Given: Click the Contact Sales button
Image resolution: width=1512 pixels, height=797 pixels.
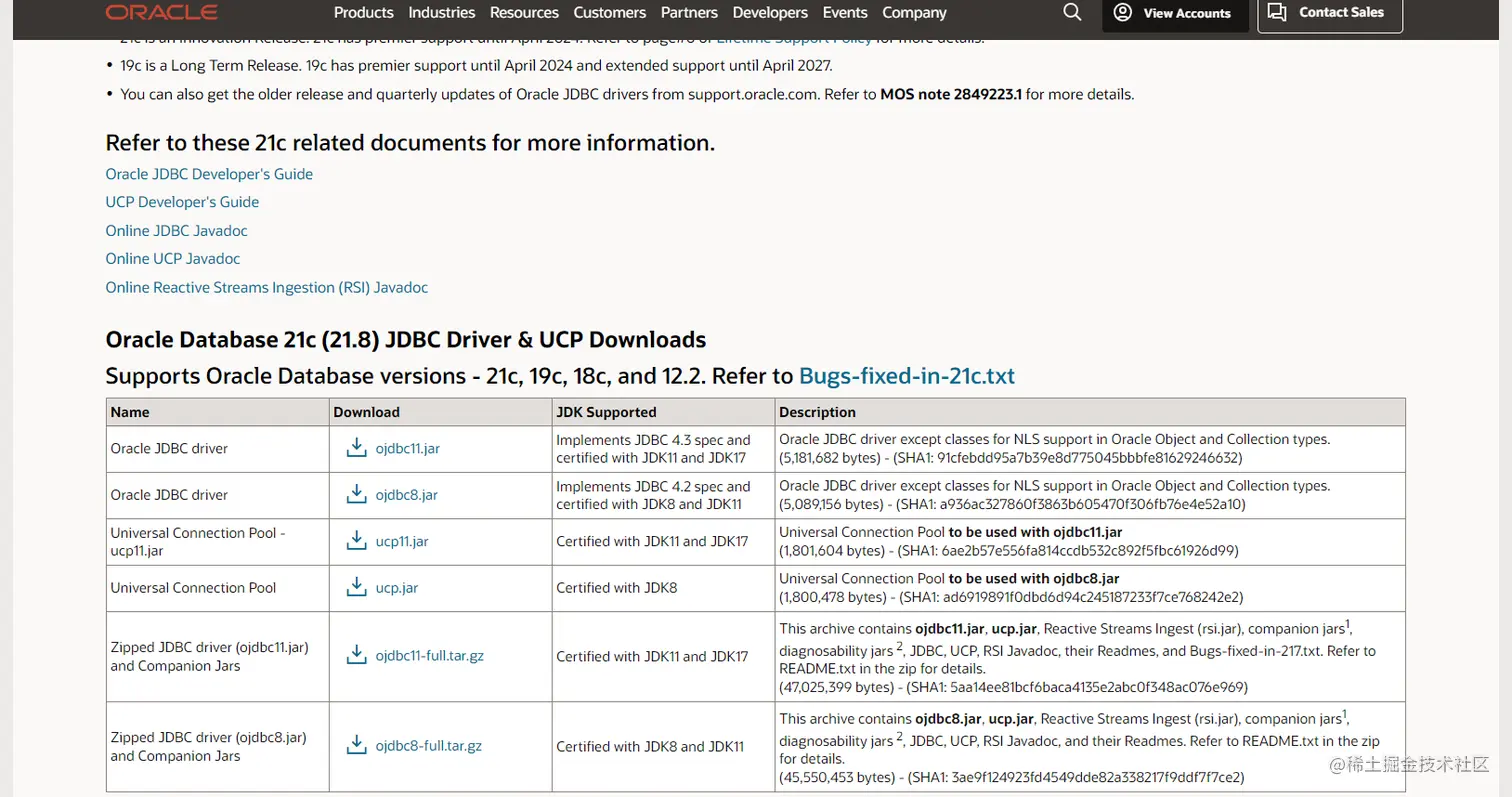Looking at the screenshot, I should (1330, 13).
